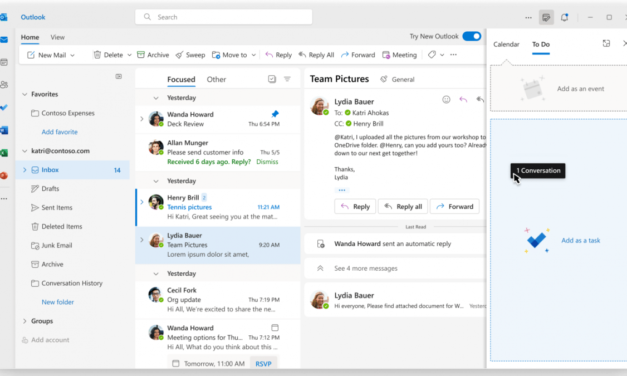Viewport: 627px width, 376px height.
Task: Toggle Try New Outlook switch
Action: pyautogui.click(x=472, y=36)
